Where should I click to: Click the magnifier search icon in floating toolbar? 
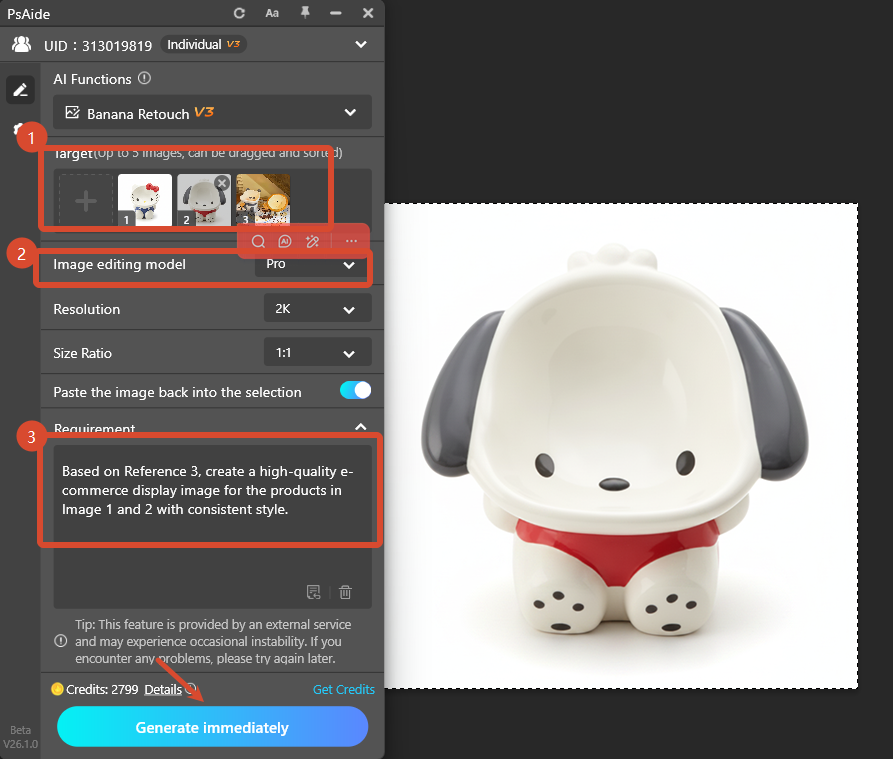258,241
